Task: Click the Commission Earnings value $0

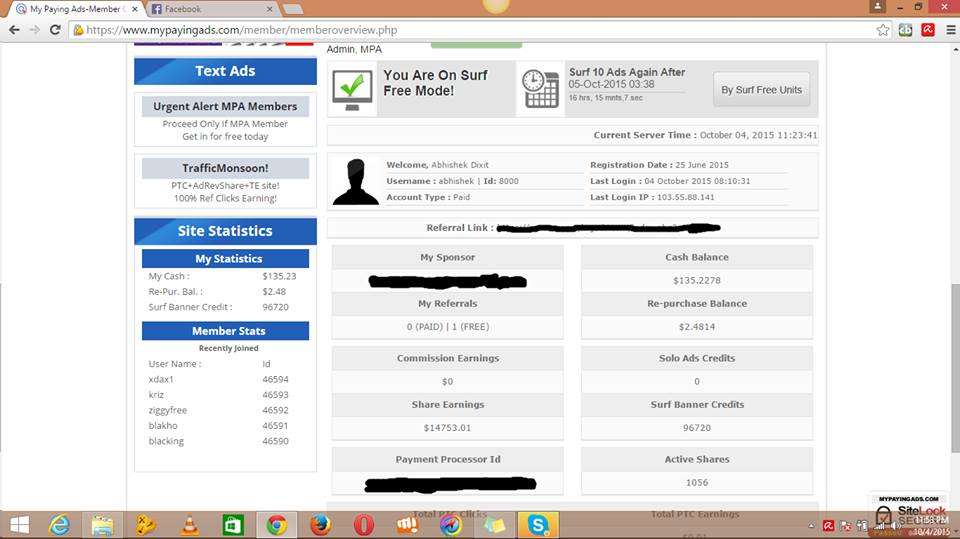Action: tap(448, 382)
